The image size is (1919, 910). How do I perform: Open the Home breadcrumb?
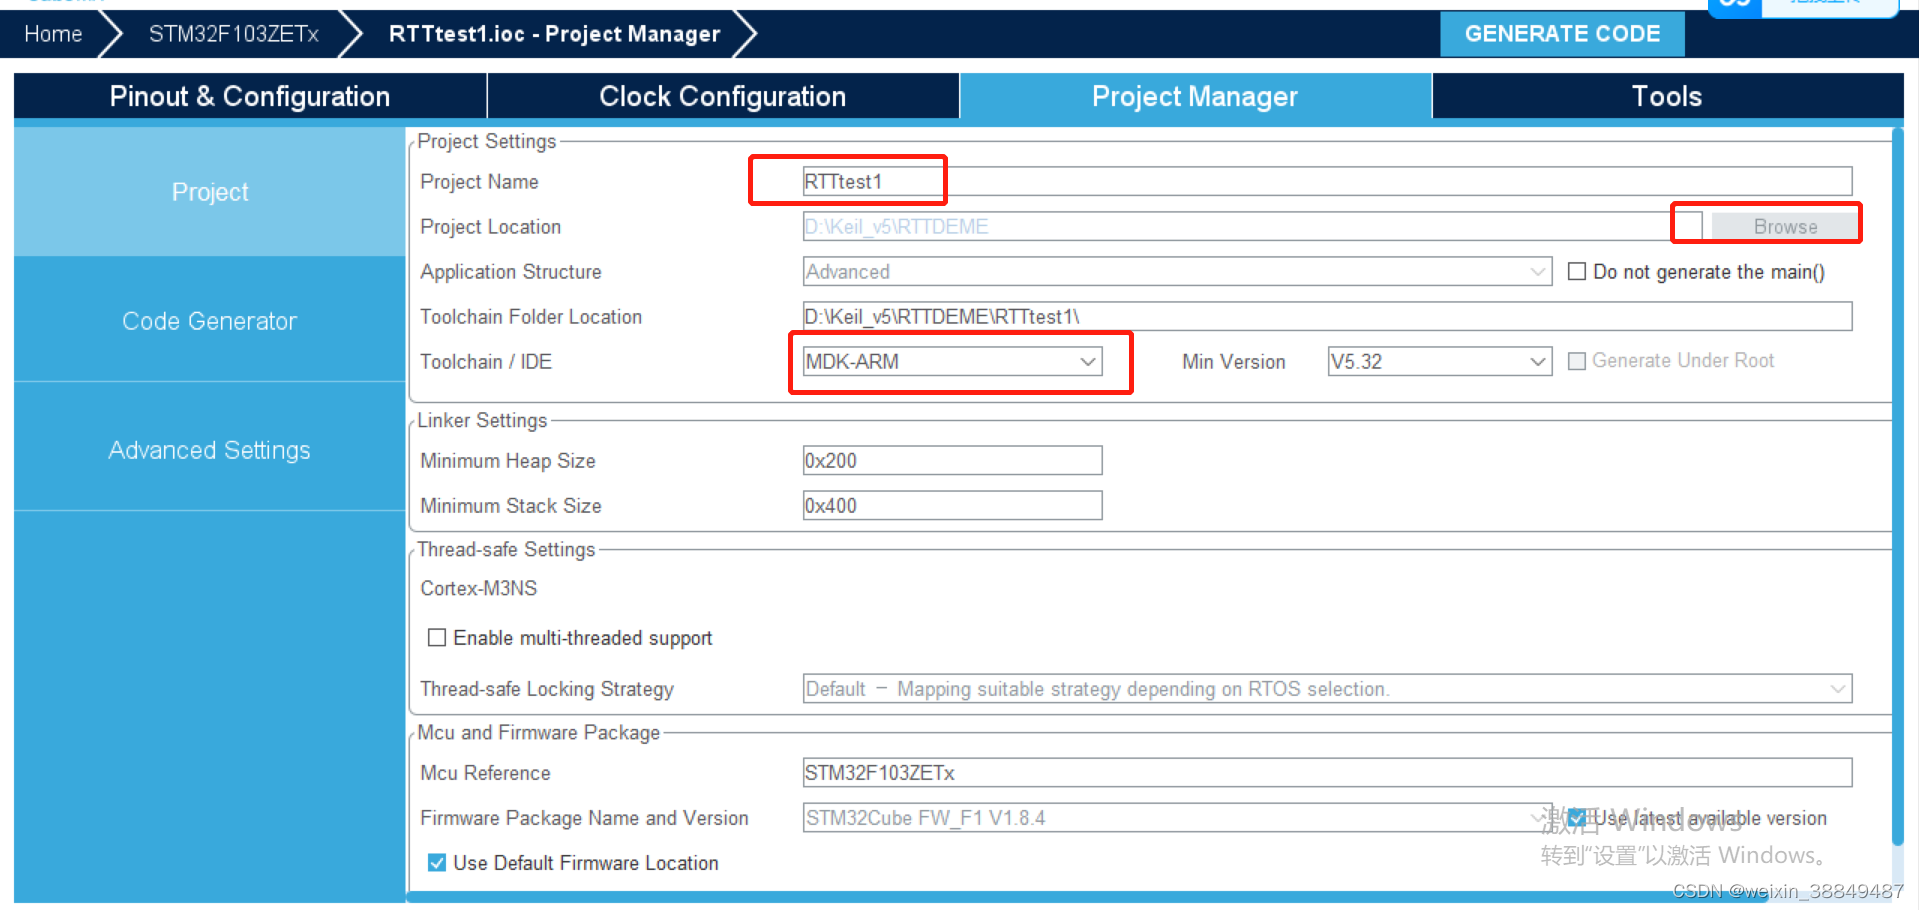point(53,34)
